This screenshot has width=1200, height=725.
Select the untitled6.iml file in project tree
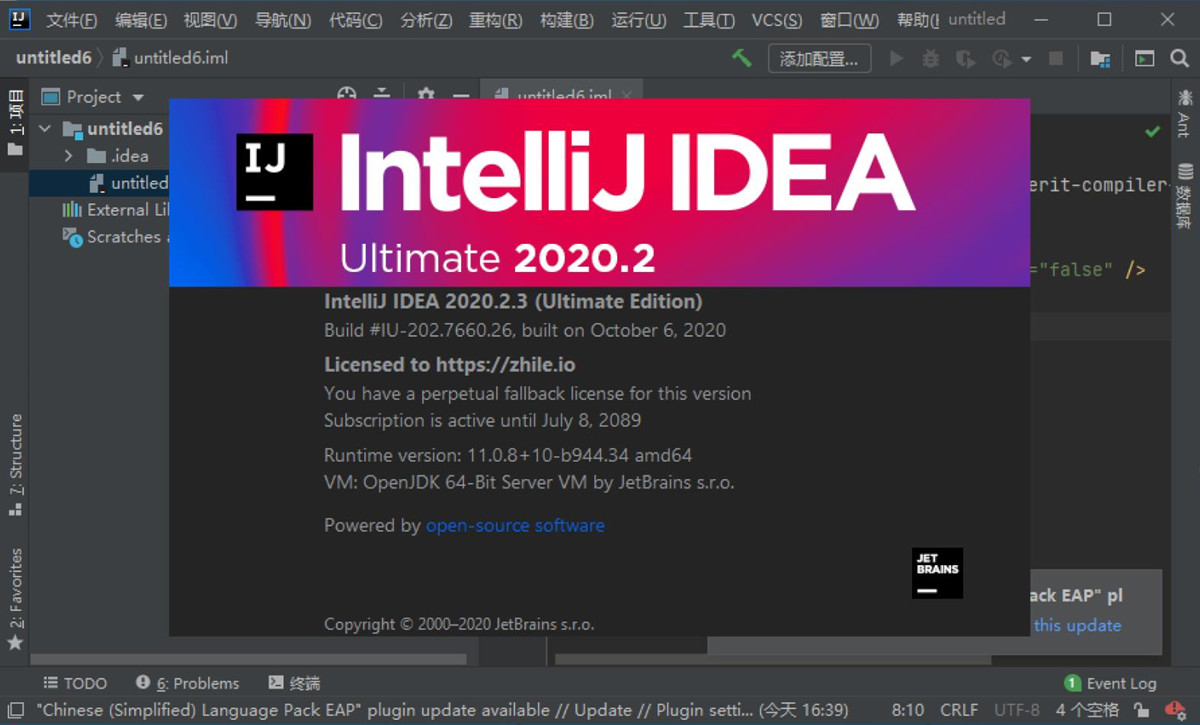pos(99,182)
